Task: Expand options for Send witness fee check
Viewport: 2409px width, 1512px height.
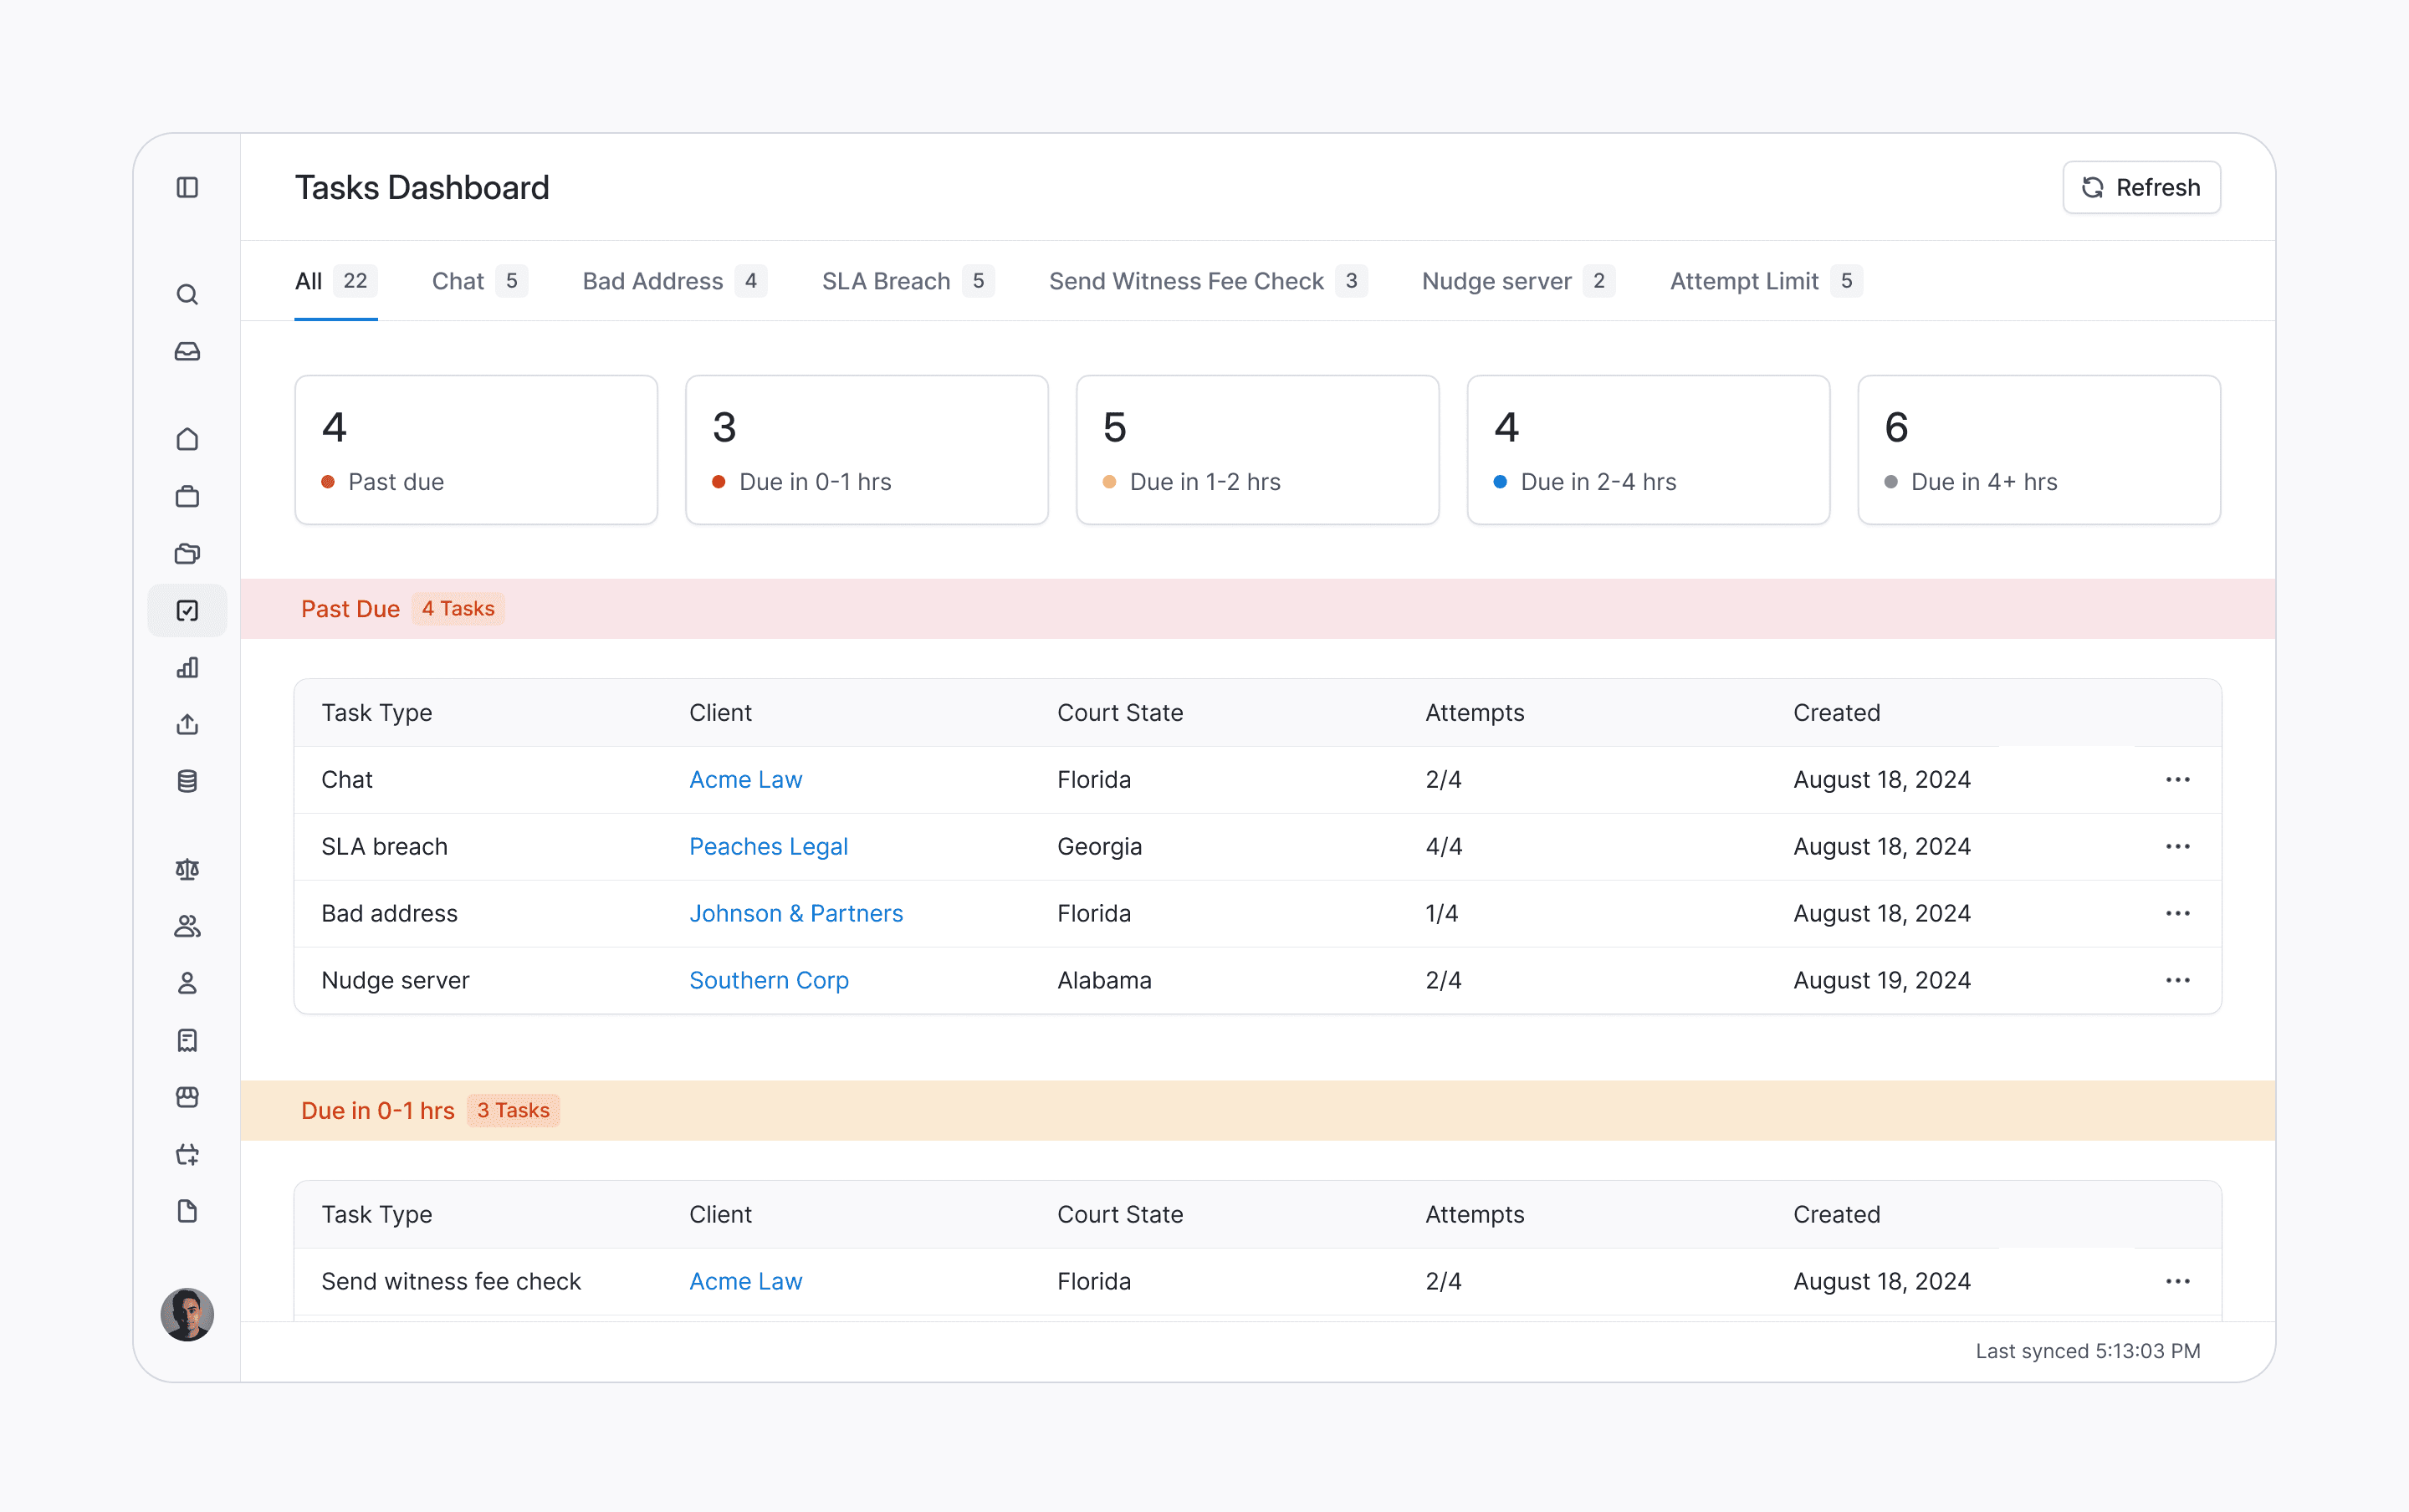Action: click(x=2177, y=1281)
